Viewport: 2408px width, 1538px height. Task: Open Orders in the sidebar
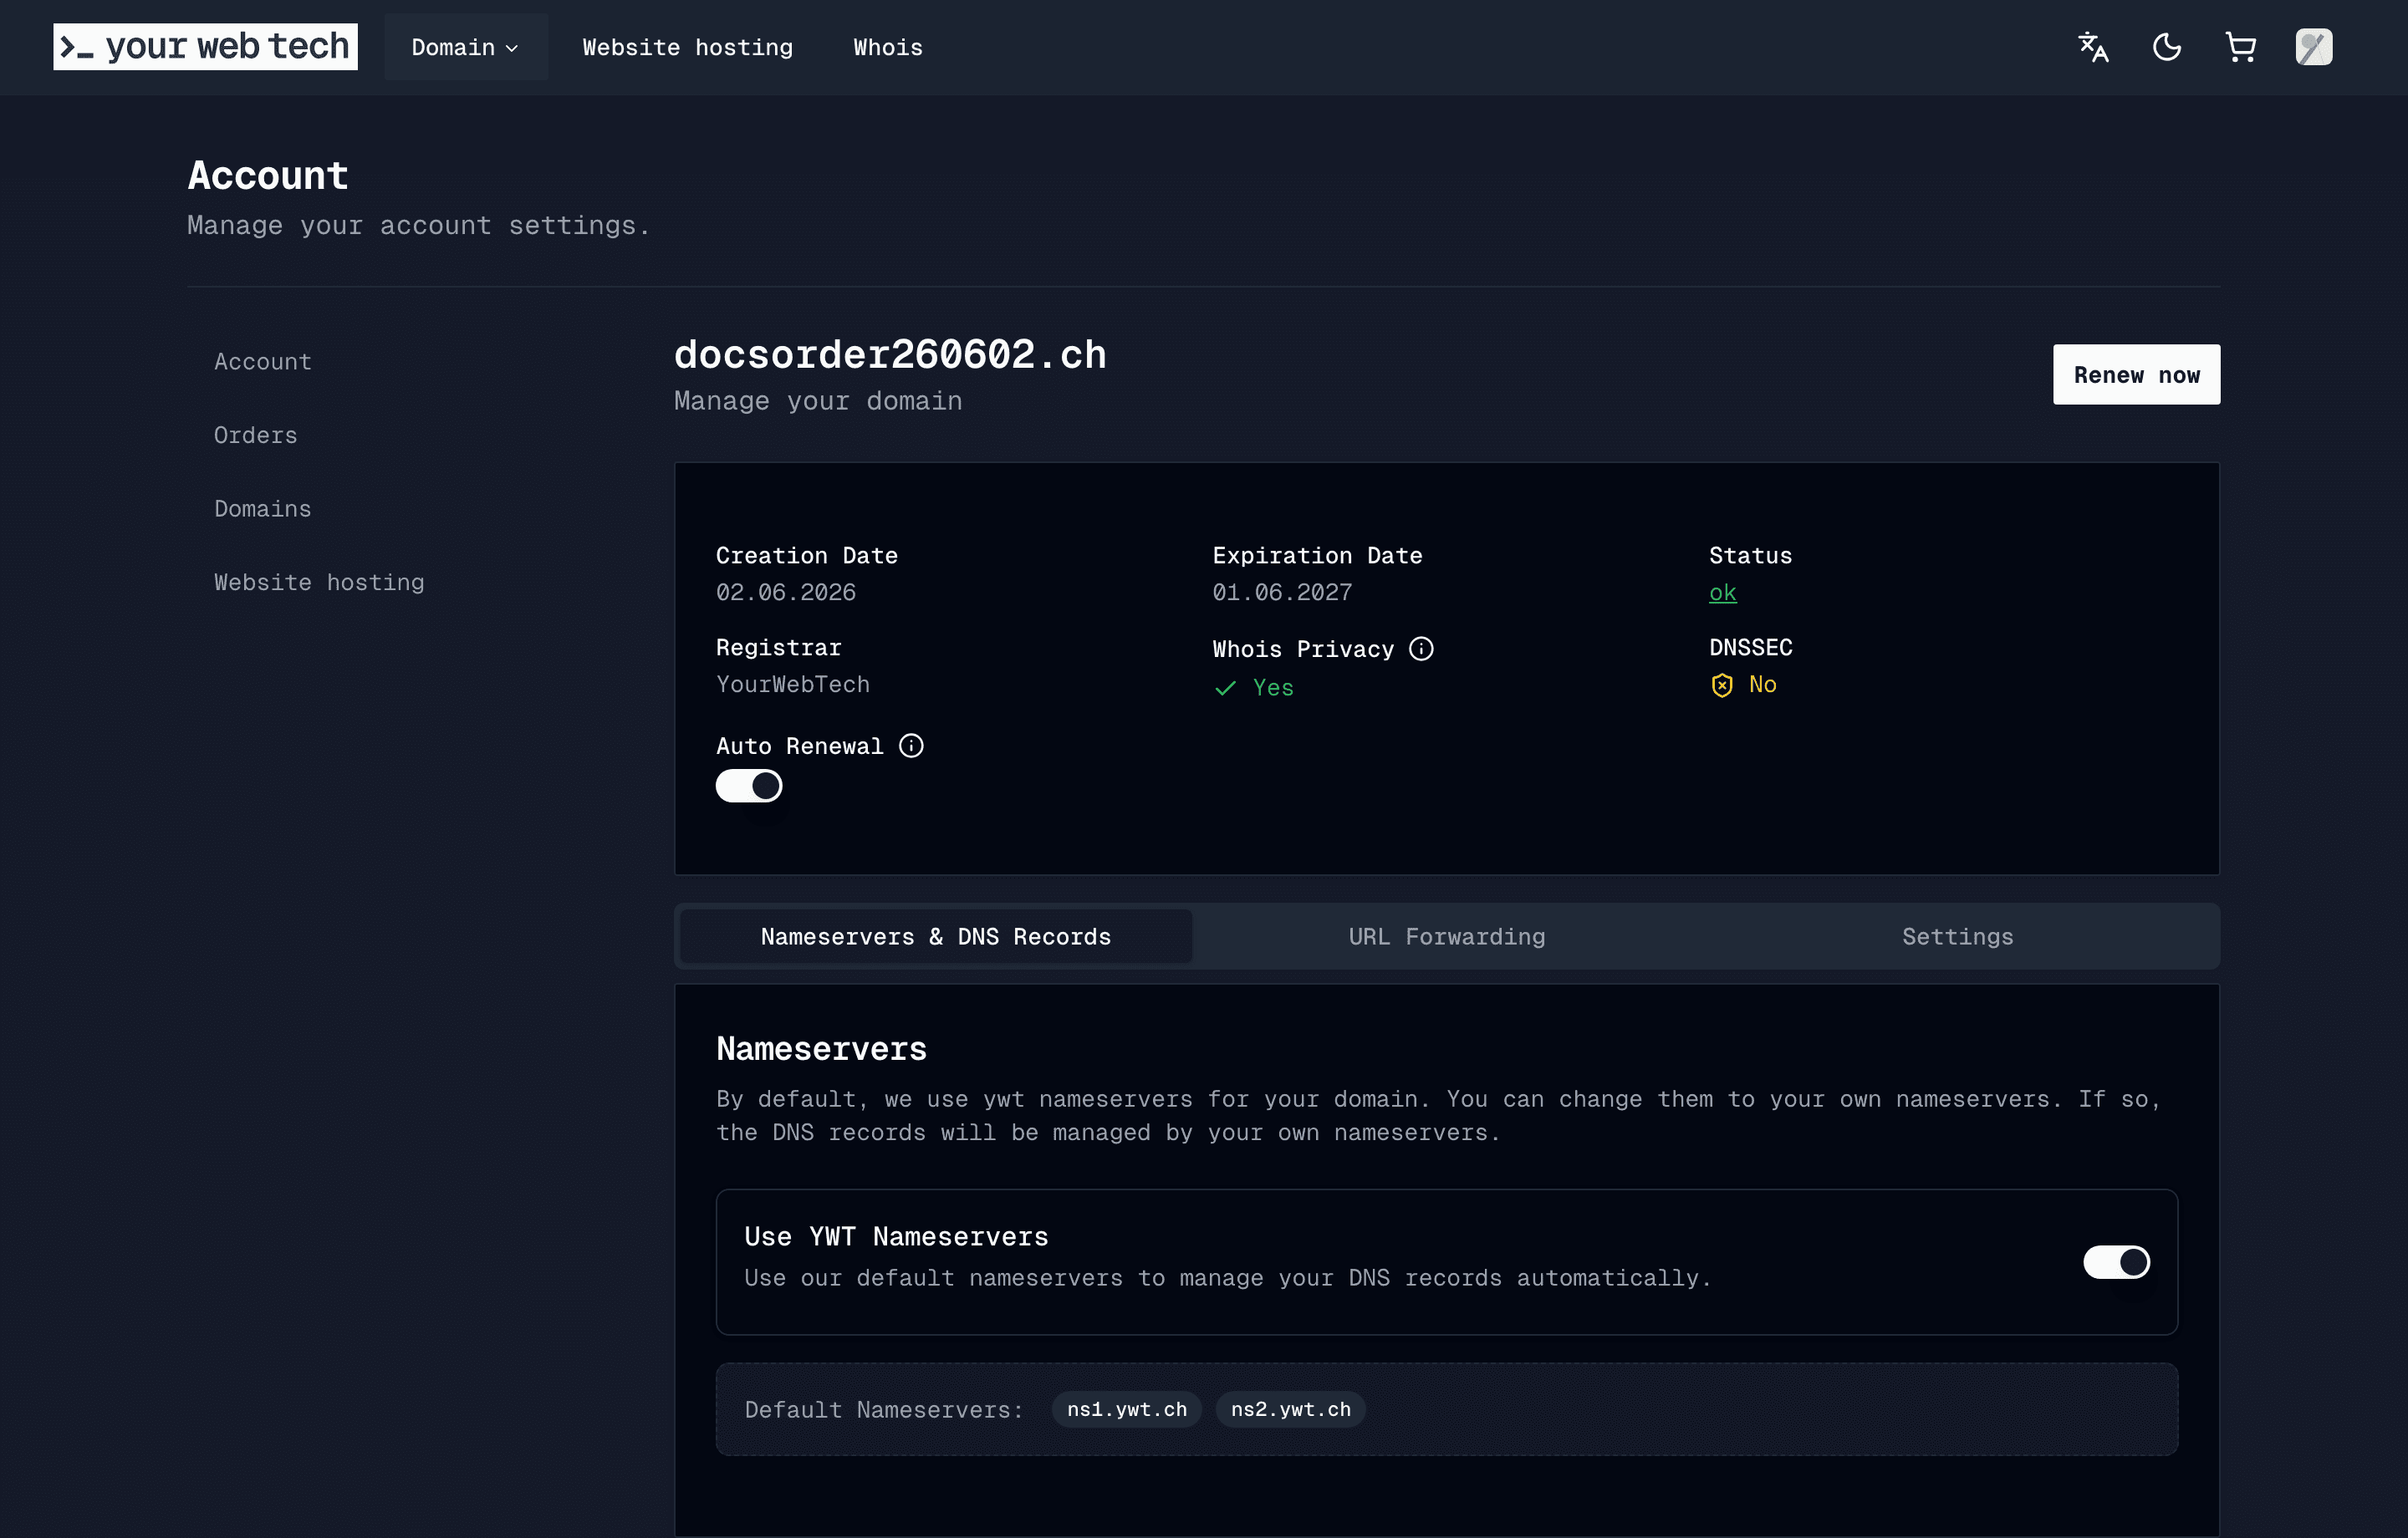(256, 436)
